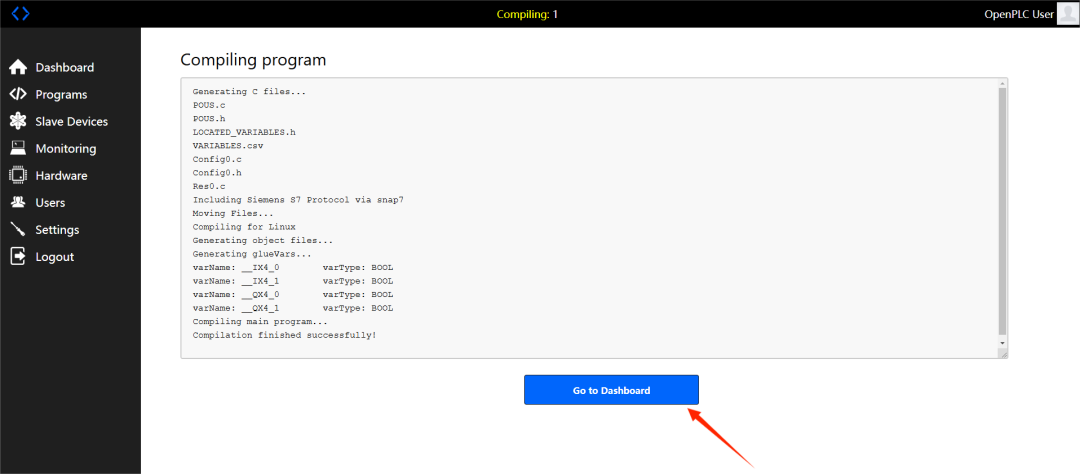
Task: Click the 'POUS.c' log line
Action: pos(209,105)
